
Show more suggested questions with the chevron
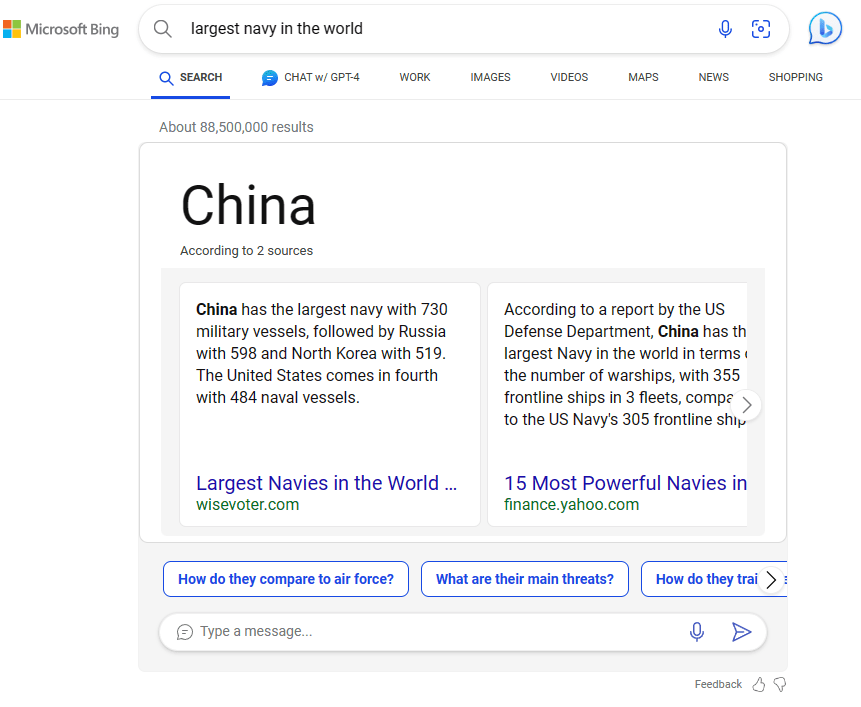[770, 579]
